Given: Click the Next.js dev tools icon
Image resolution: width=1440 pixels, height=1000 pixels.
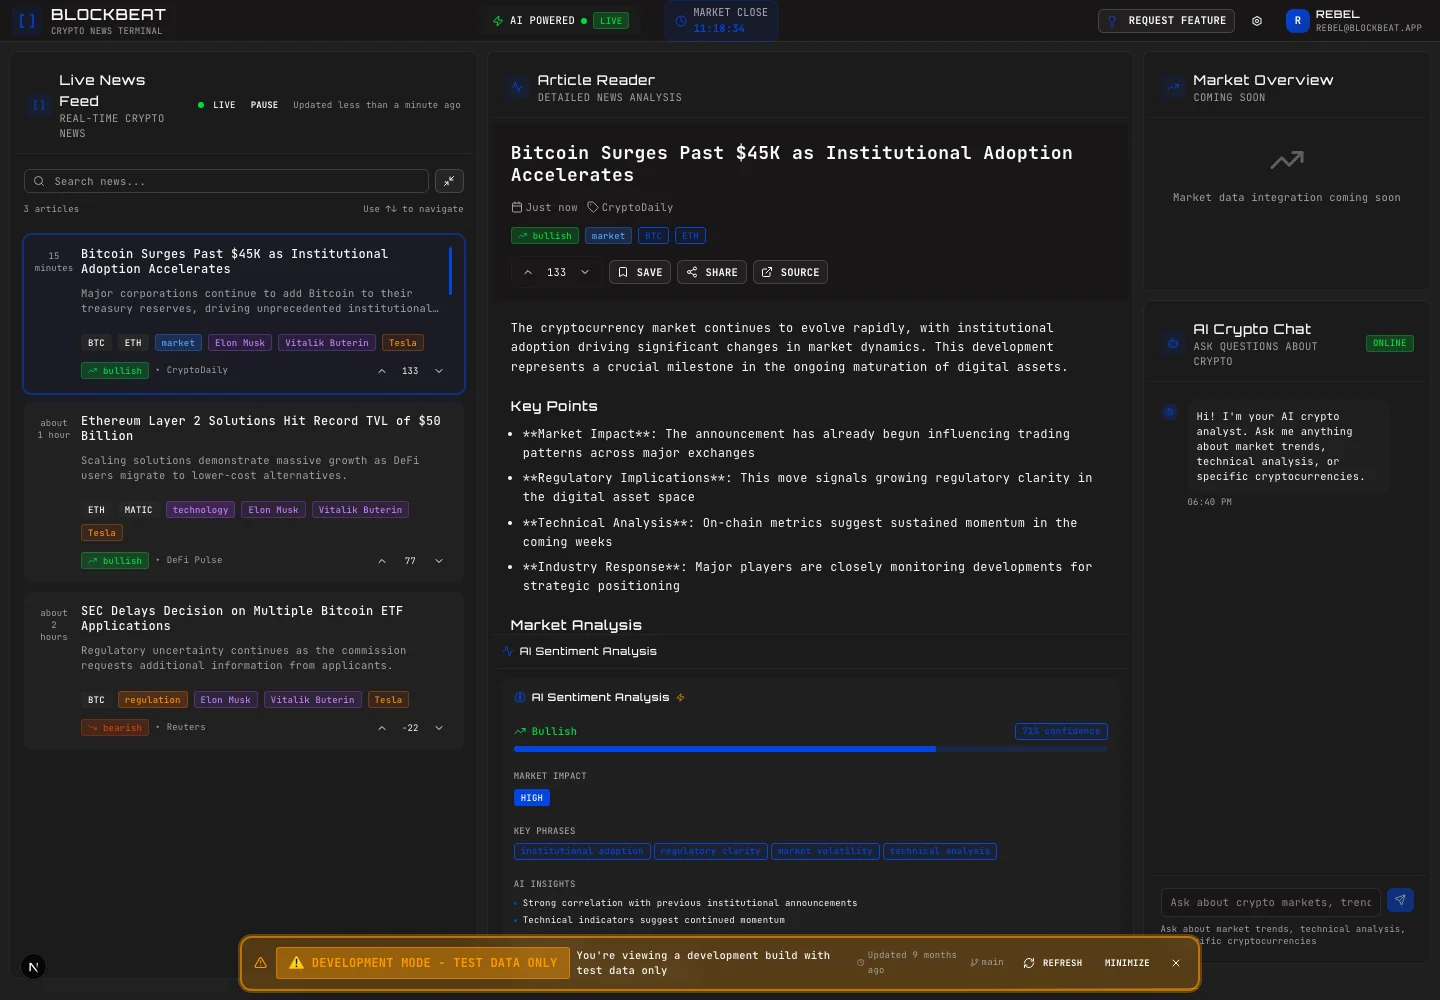Looking at the screenshot, I should pos(33,967).
